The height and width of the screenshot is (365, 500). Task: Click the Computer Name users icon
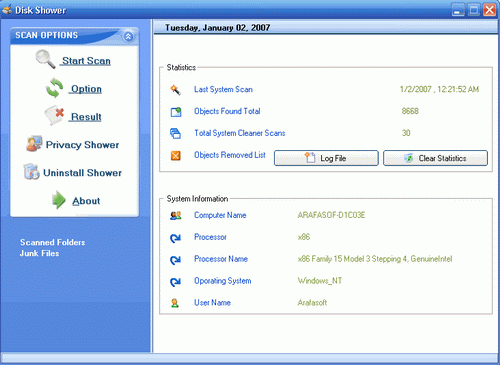point(175,216)
